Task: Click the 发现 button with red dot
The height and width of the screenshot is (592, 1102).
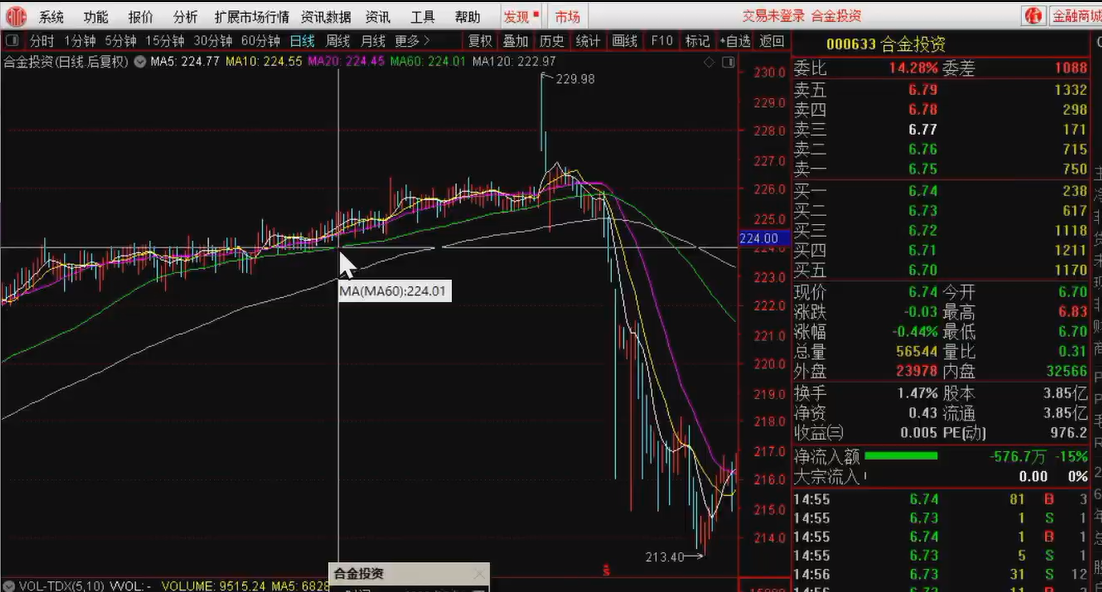Action: click(520, 17)
